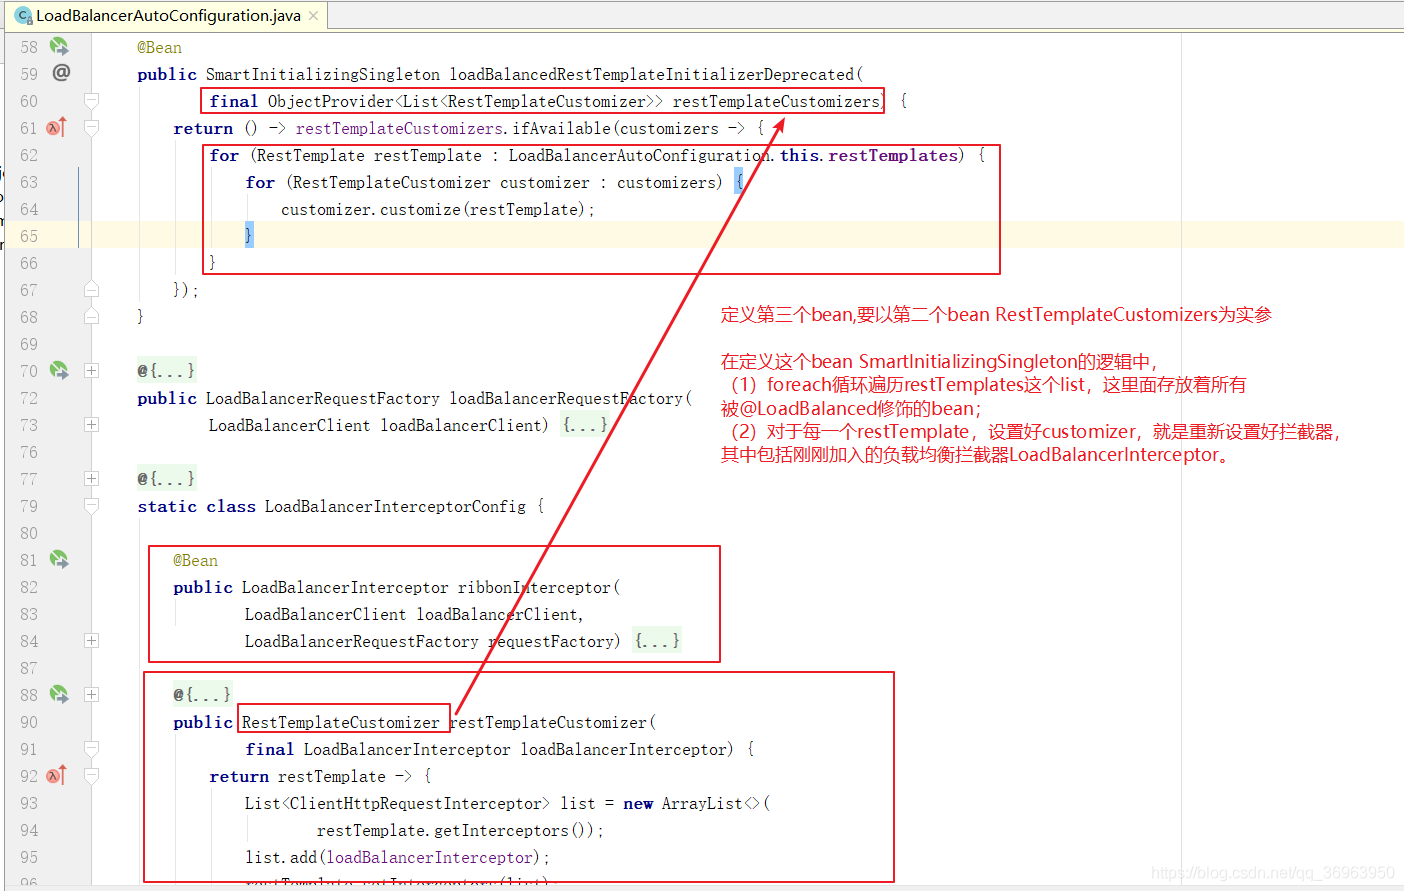1404x891 pixels.
Task: Click the RestTemplateCustomizer return type on line 90
Action: (341, 722)
